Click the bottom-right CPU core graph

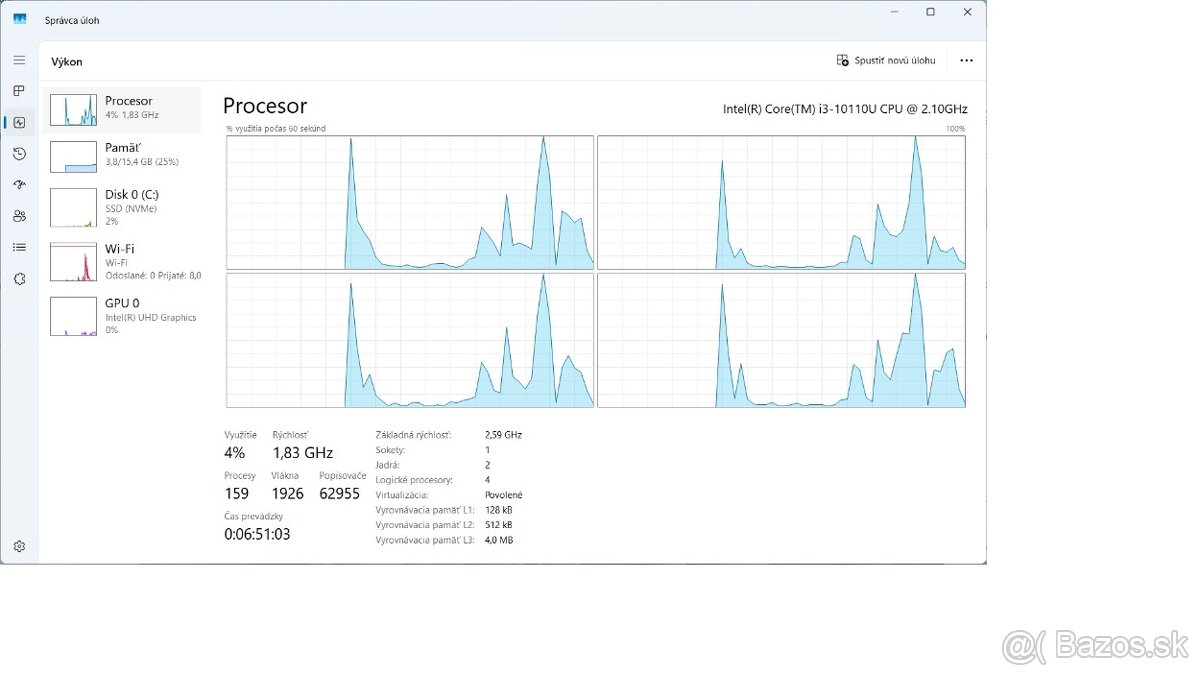point(781,340)
